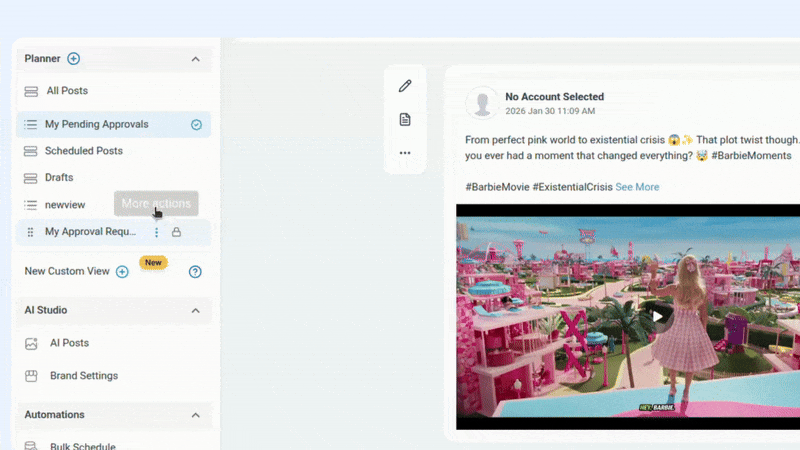Click the Brand Settings store icon

point(31,376)
